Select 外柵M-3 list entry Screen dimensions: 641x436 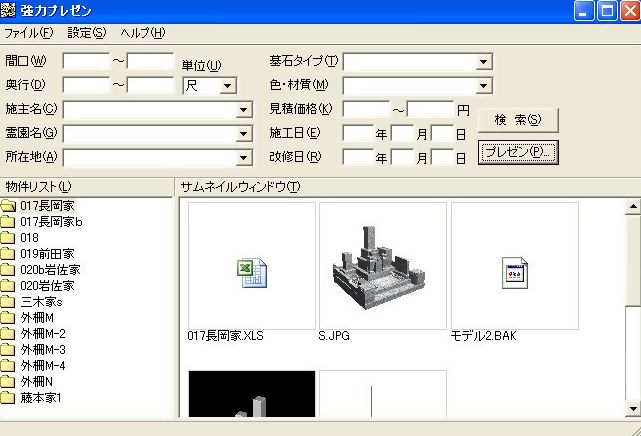[x=43, y=350]
